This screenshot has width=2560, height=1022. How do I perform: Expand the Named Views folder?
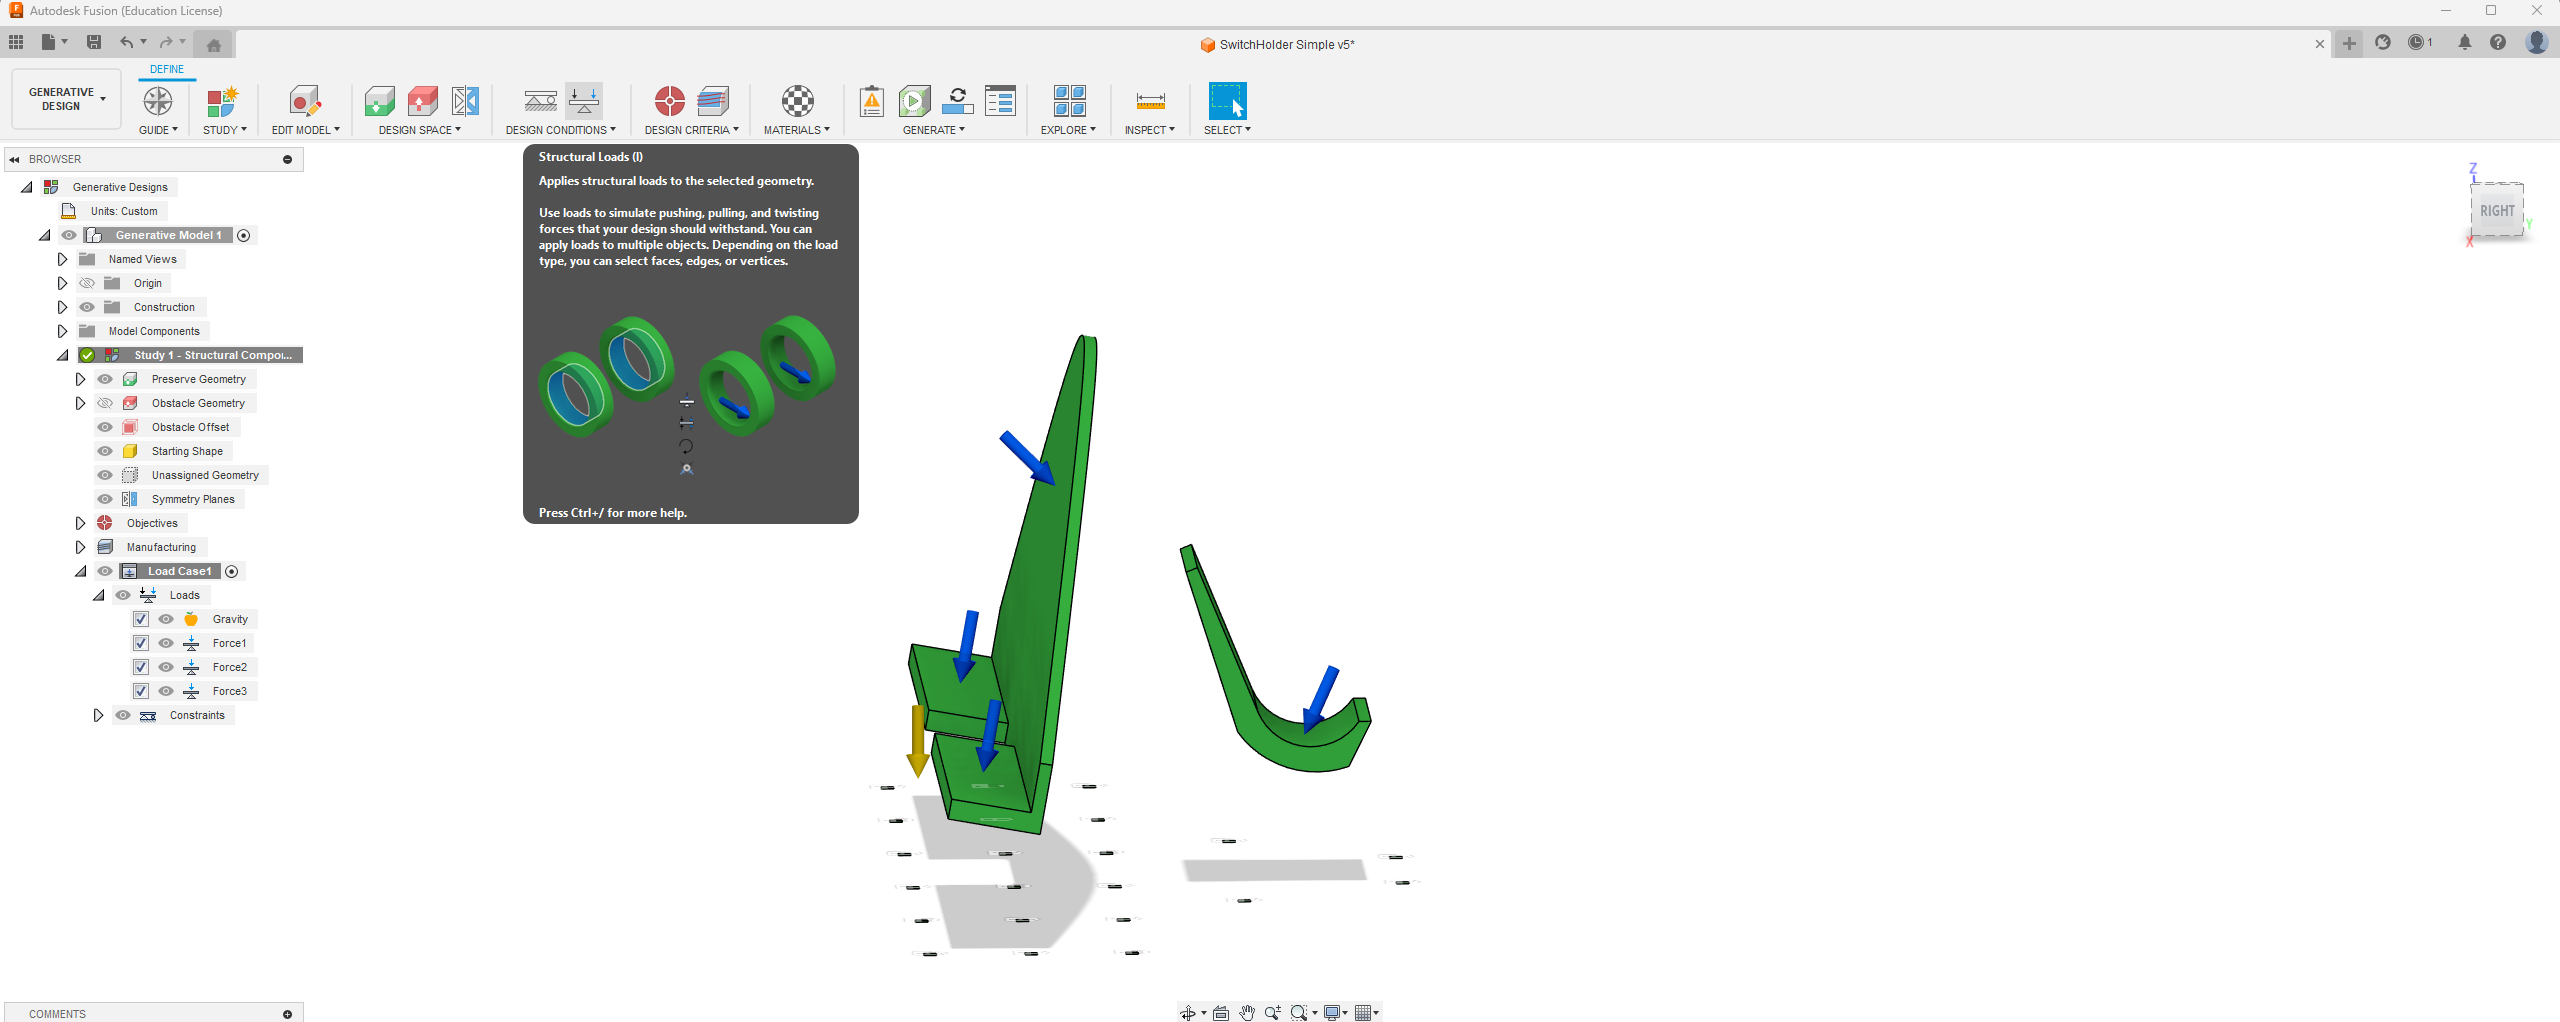coord(62,259)
